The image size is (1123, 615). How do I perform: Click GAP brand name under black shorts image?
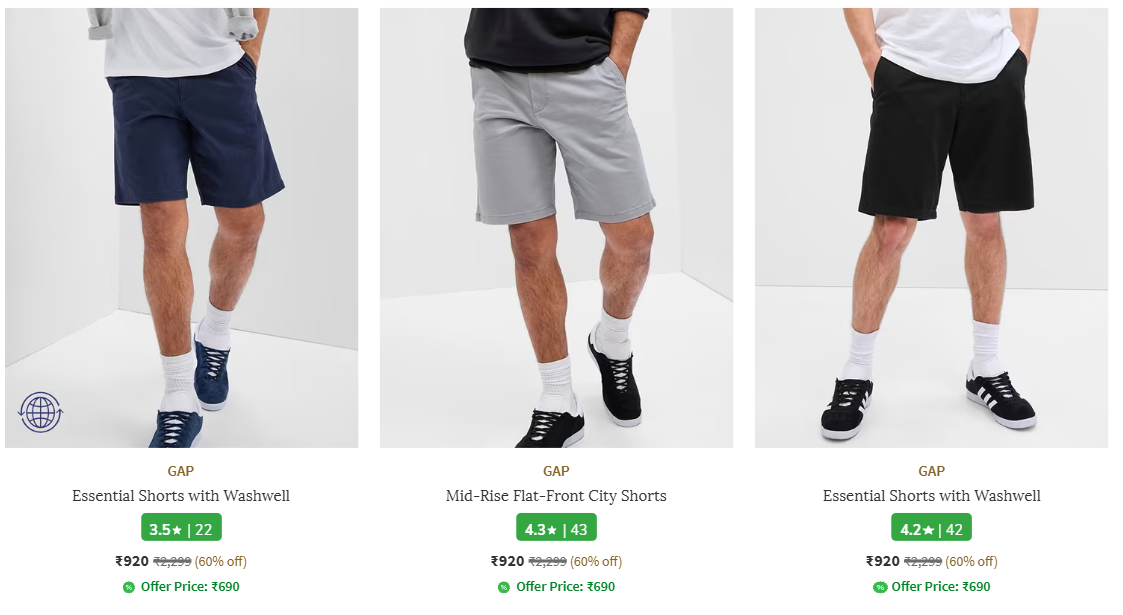(x=931, y=471)
